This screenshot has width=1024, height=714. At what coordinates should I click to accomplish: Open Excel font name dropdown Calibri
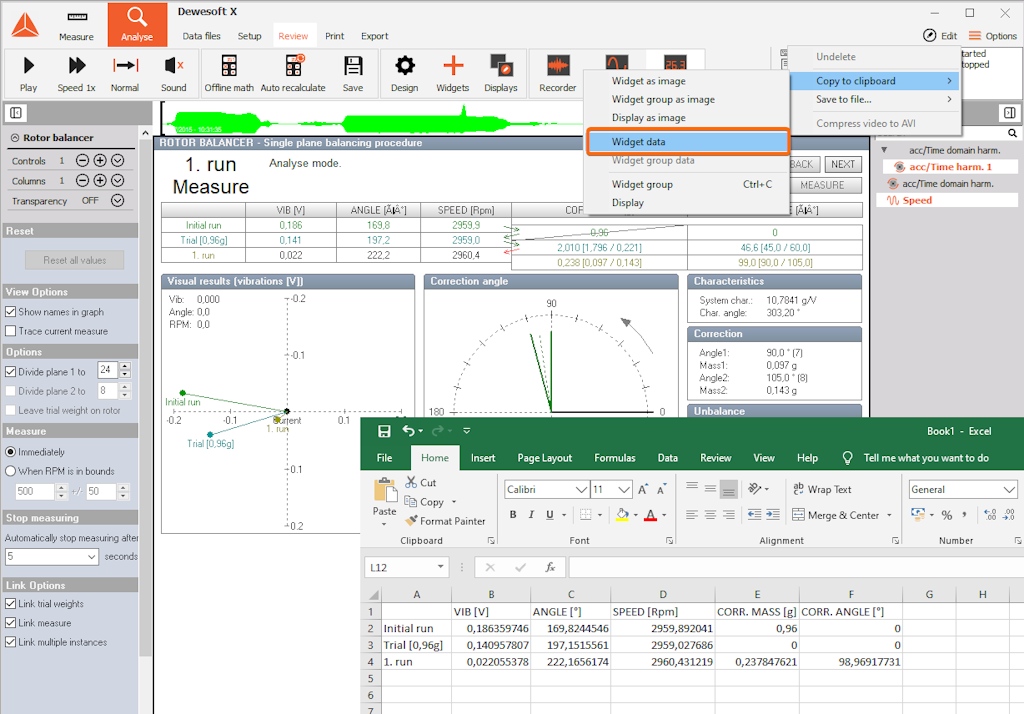coord(581,489)
